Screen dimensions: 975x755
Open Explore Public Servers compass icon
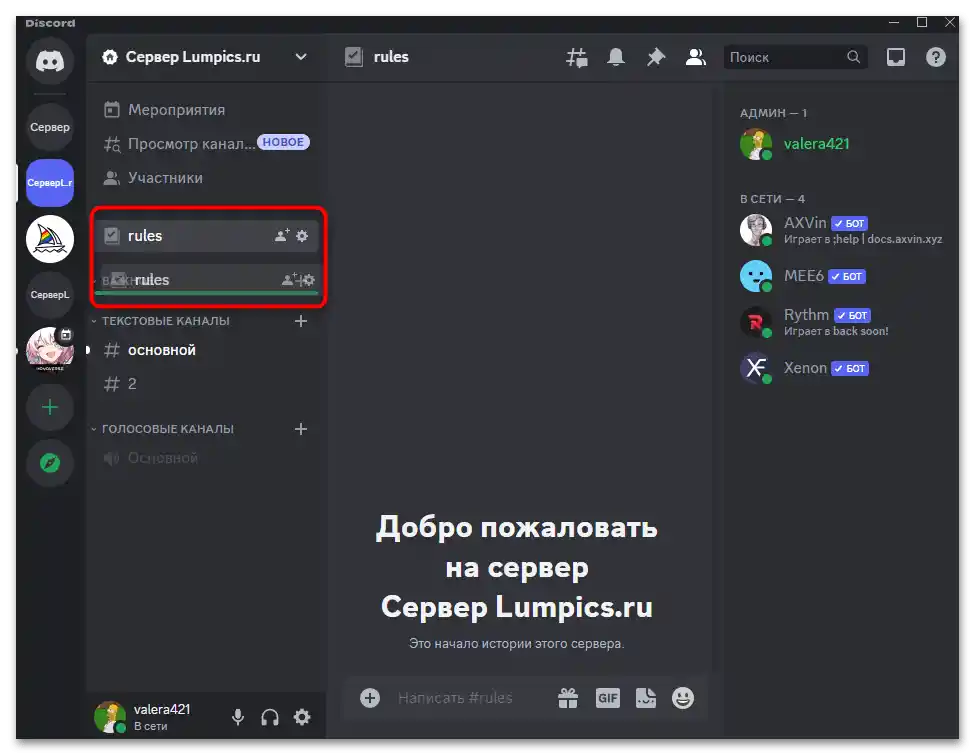tap(49, 463)
